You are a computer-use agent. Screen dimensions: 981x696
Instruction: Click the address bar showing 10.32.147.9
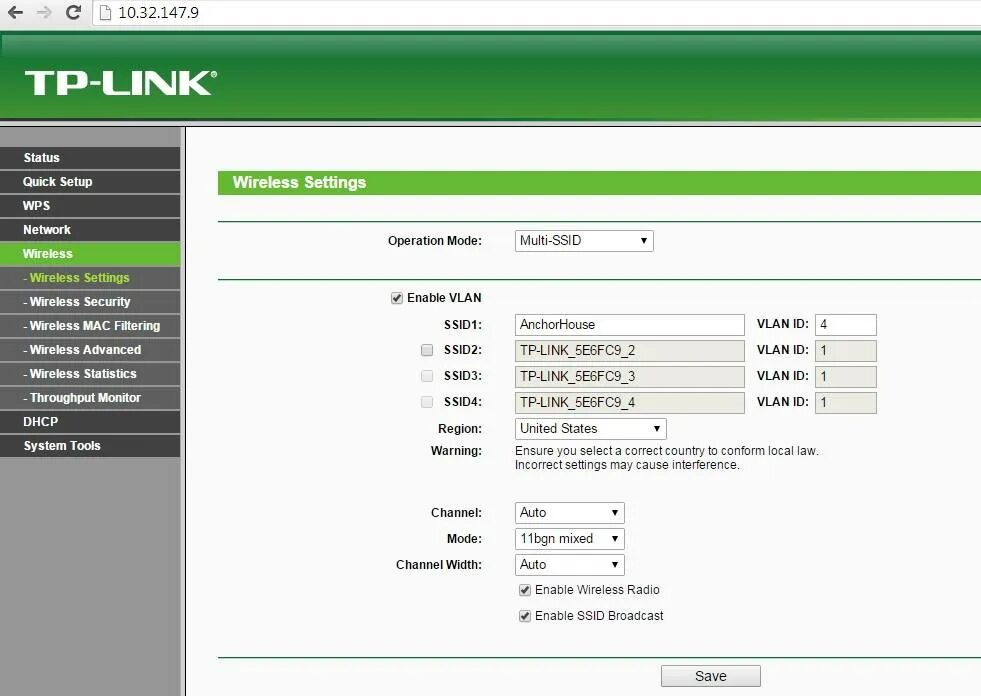point(538,13)
